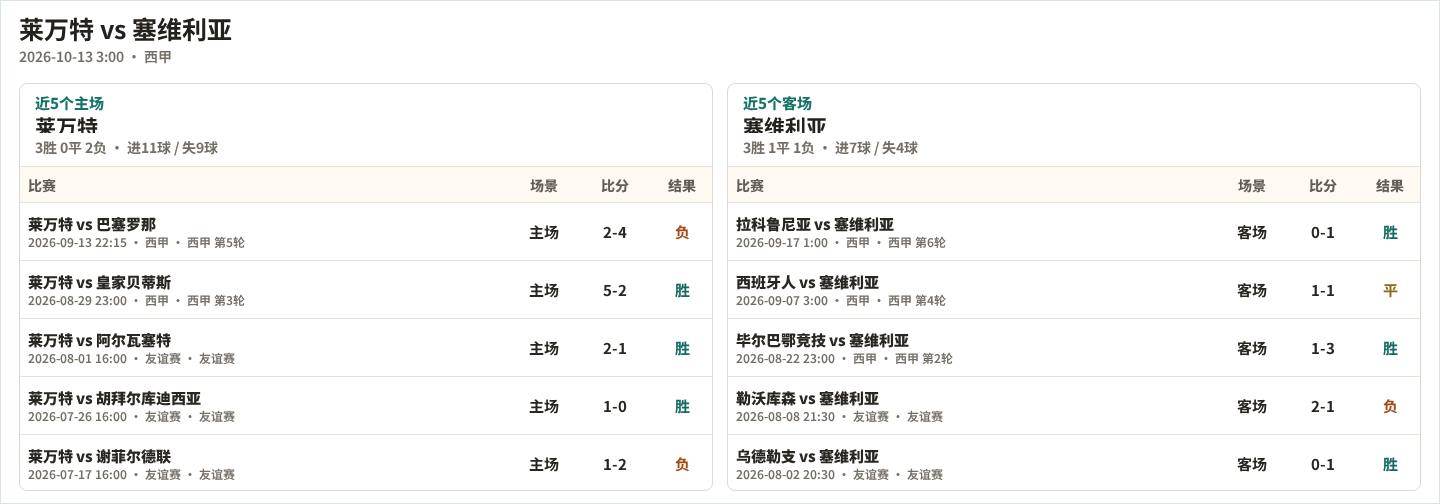Click the 胜 result in the 毕尔巴鄂竞技 row

pyautogui.click(x=1390, y=348)
